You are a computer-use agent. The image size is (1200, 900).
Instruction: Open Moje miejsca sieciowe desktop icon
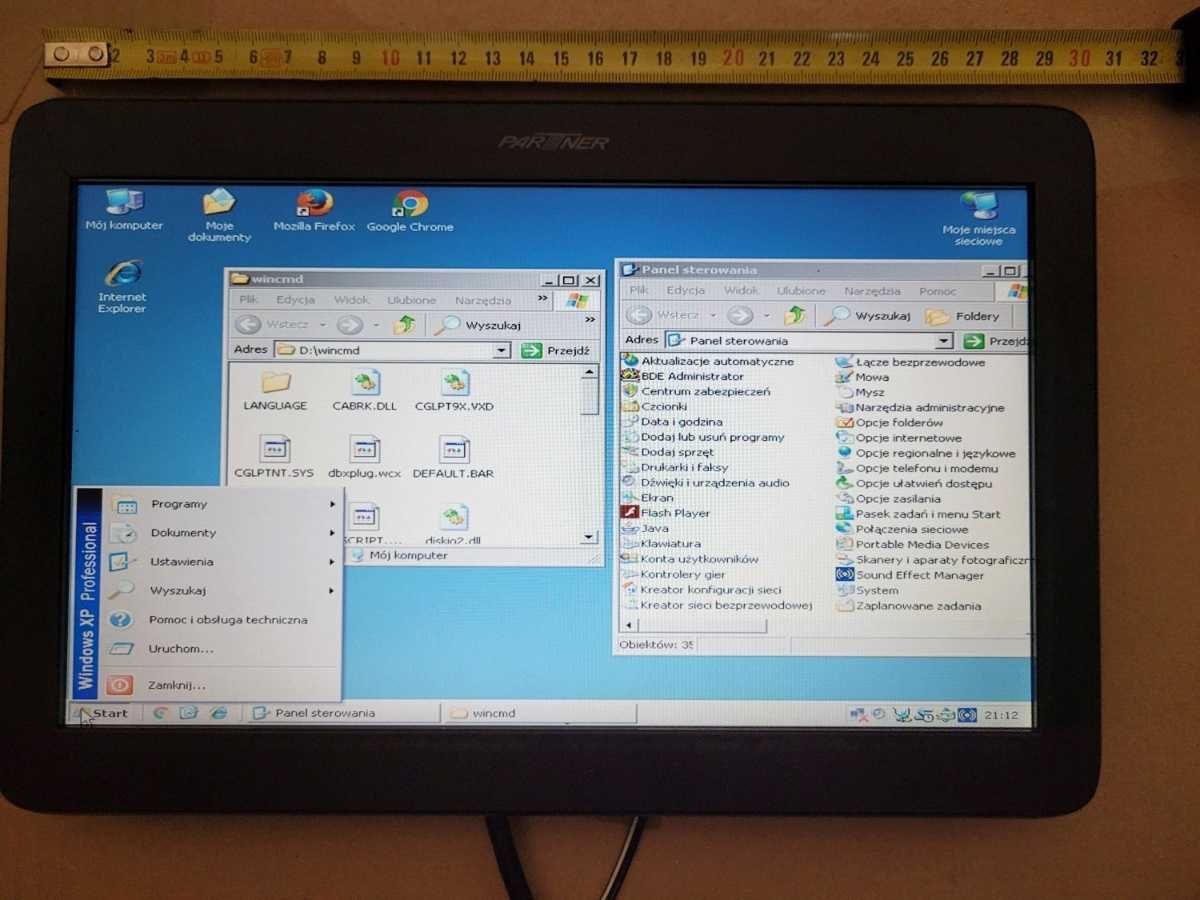point(978,220)
